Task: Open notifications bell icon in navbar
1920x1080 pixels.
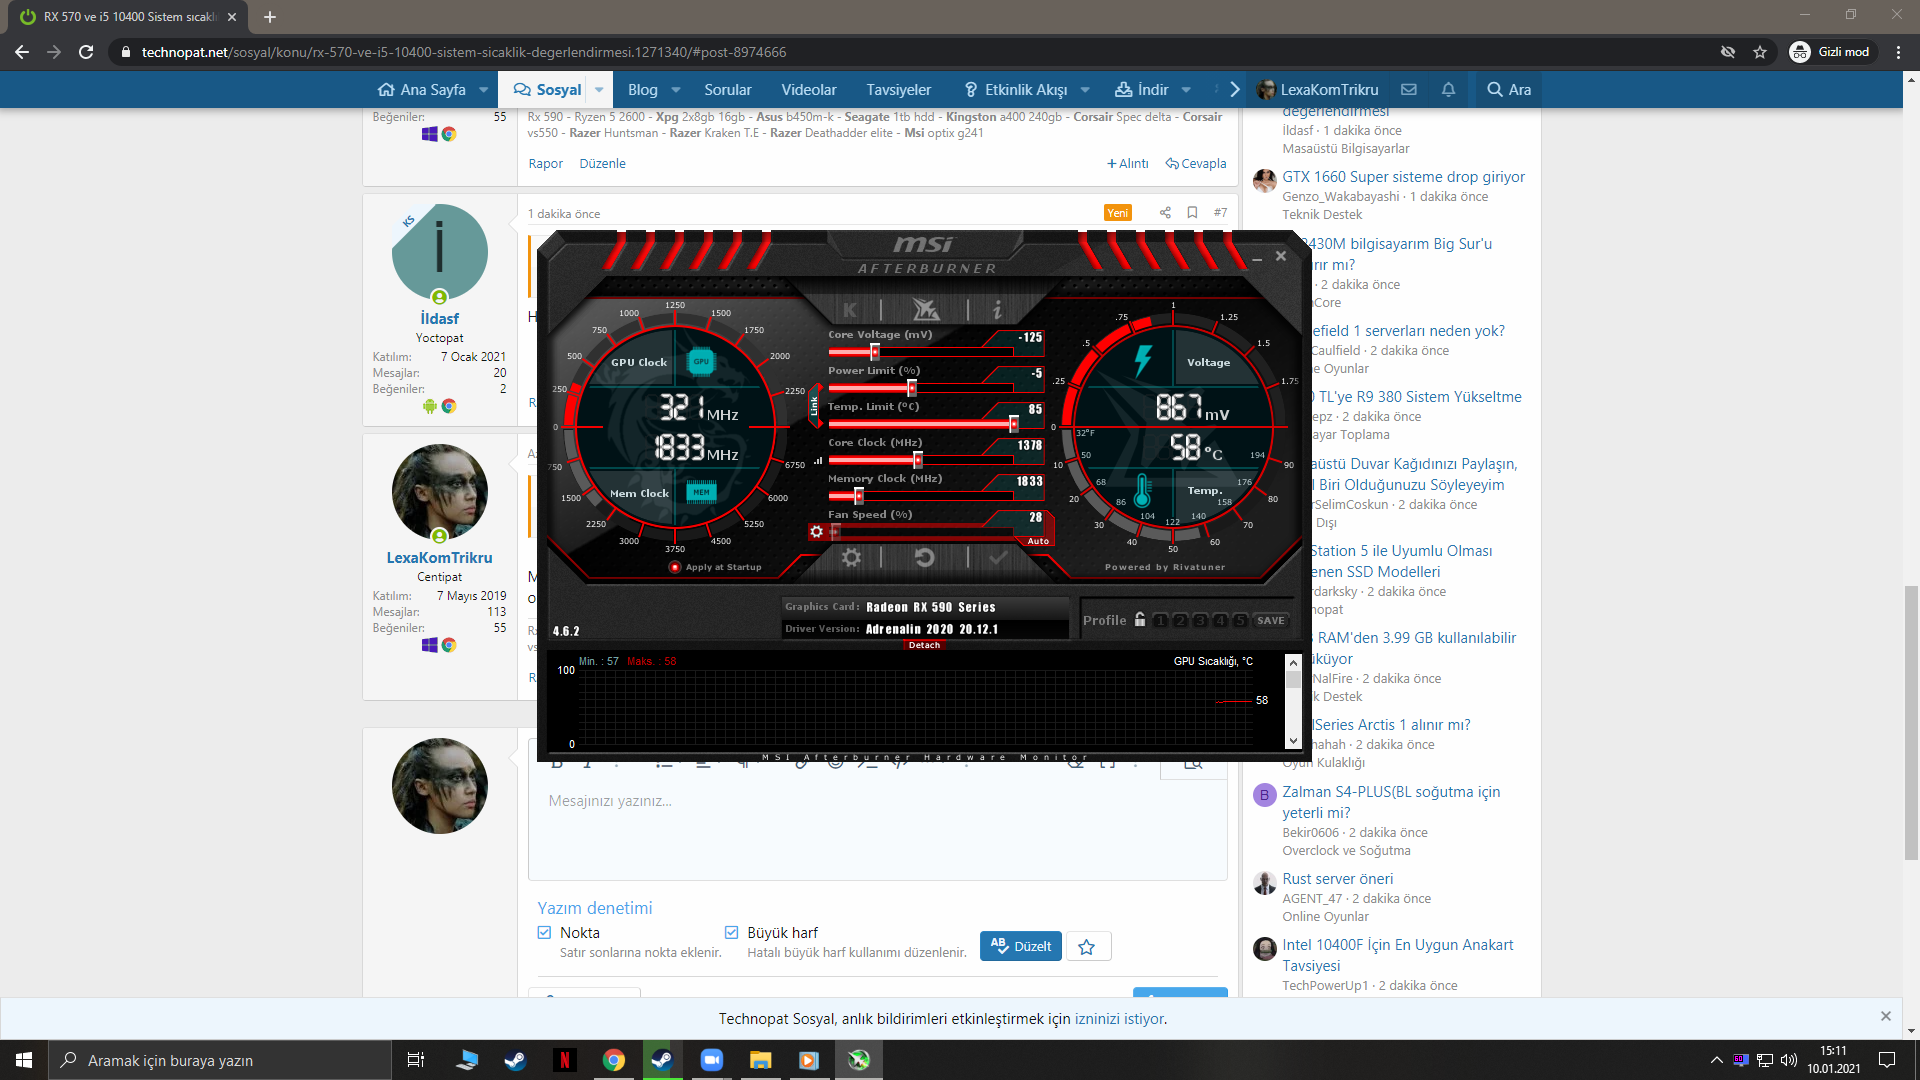Action: coord(1448,90)
